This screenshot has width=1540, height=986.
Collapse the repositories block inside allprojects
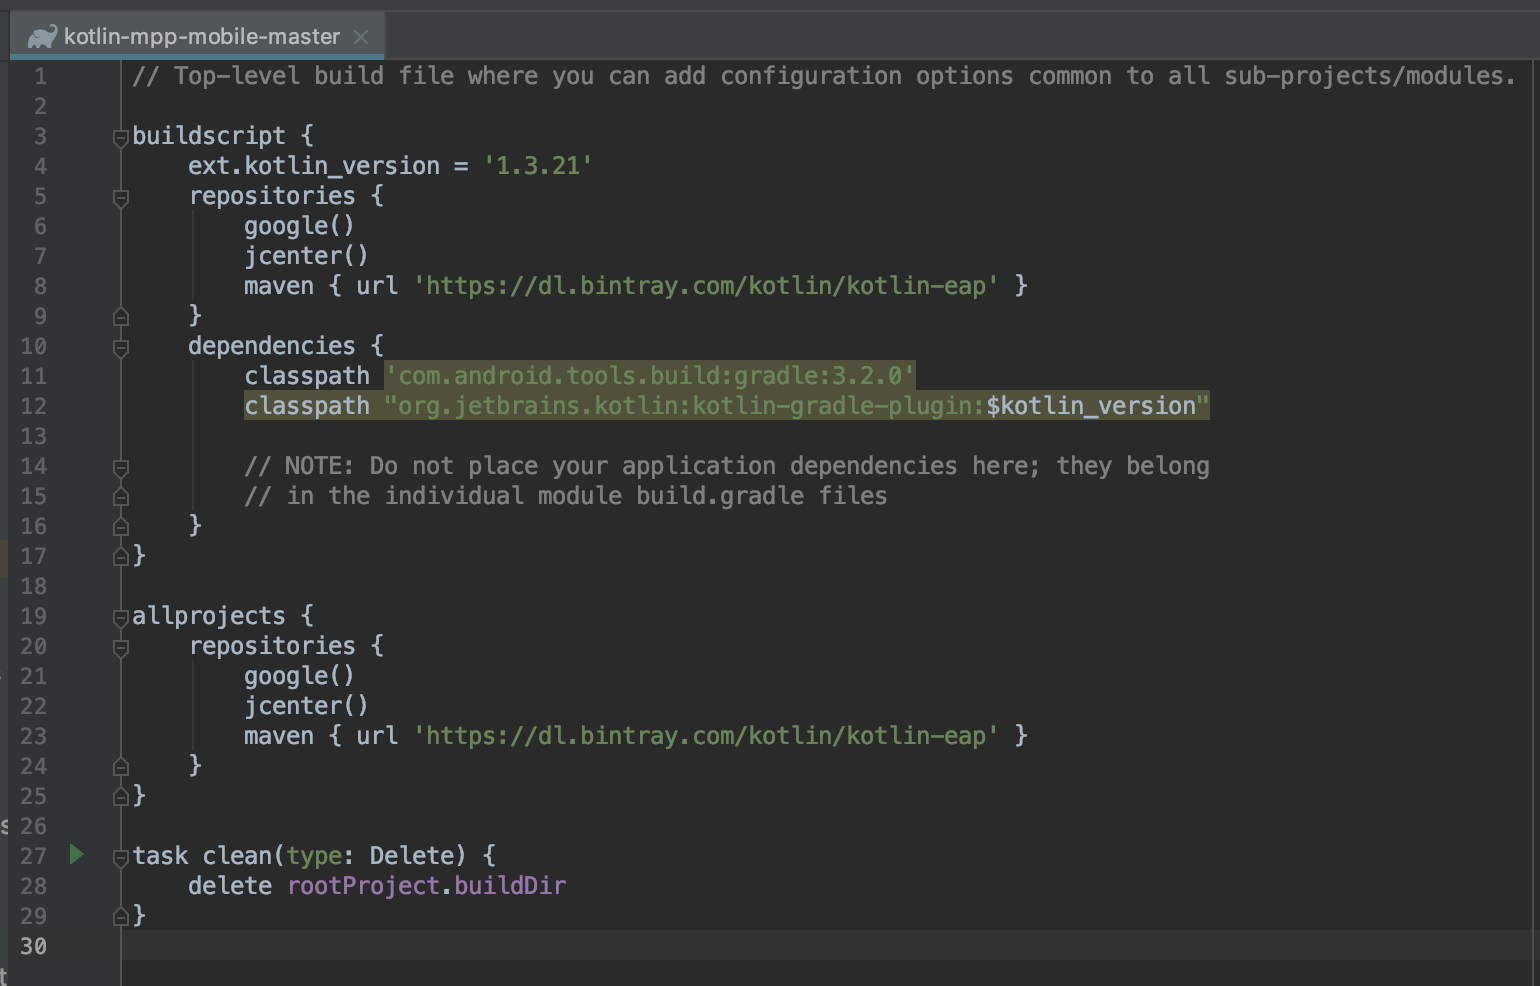(x=120, y=647)
